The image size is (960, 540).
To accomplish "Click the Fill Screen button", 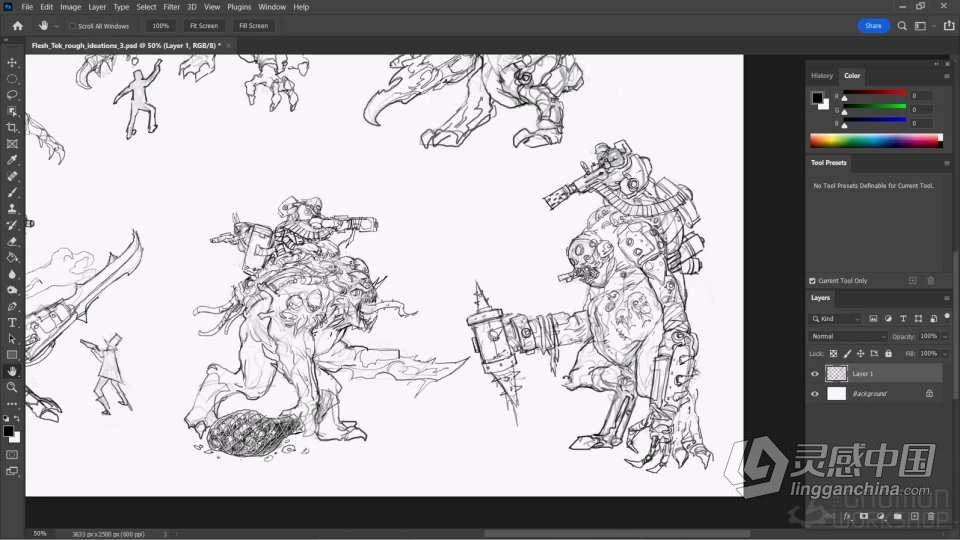I will (x=253, y=26).
